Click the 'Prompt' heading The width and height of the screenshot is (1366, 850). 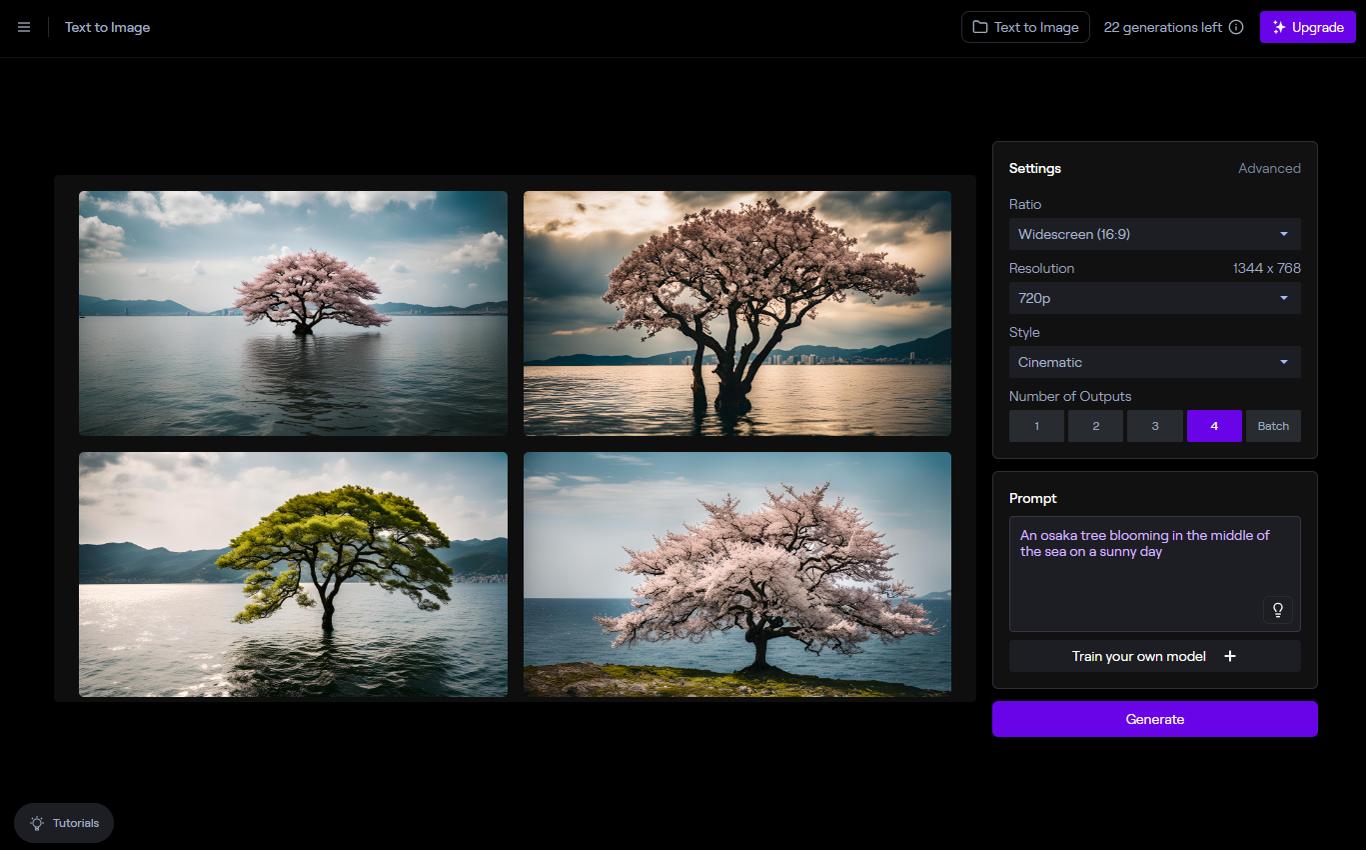coord(1033,498)
